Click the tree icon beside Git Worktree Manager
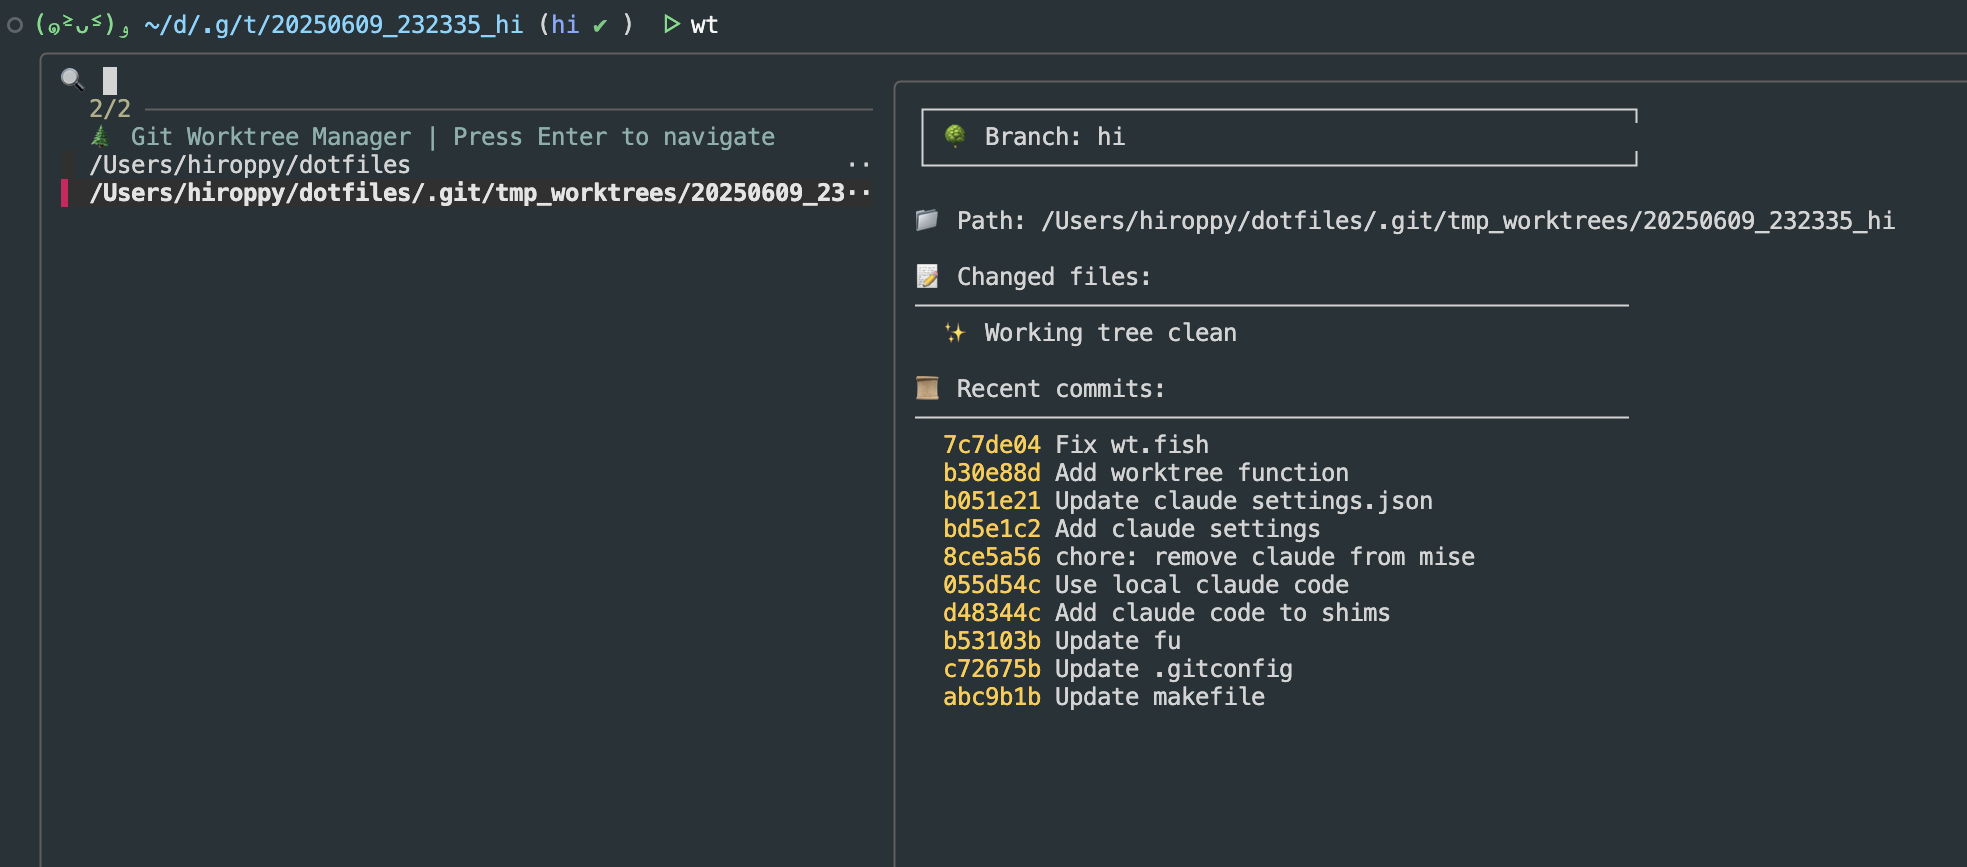The width and height of the screenshot is (1967, 867). (100, 136)
